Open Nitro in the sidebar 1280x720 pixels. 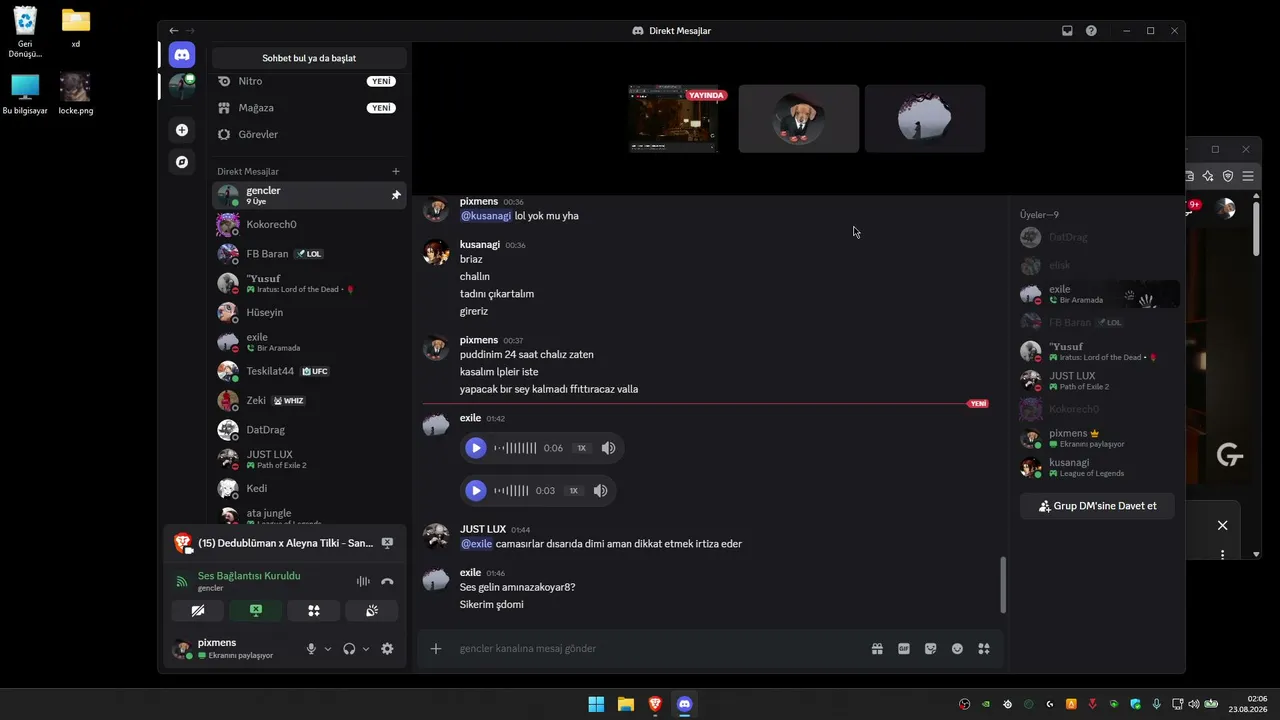(x=309, y=81)
